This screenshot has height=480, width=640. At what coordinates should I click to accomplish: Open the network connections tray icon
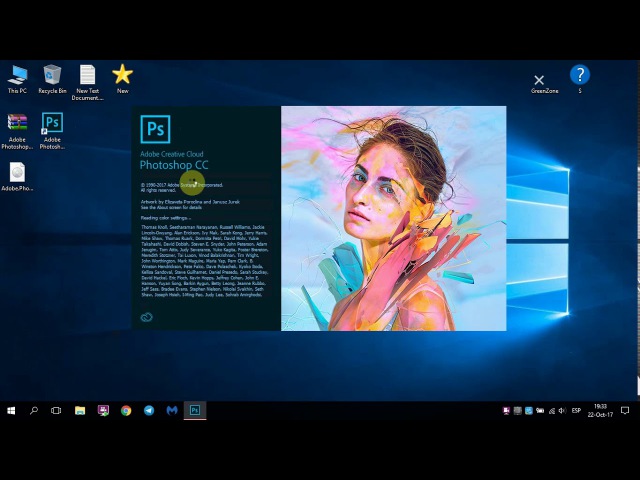point(551,411)
